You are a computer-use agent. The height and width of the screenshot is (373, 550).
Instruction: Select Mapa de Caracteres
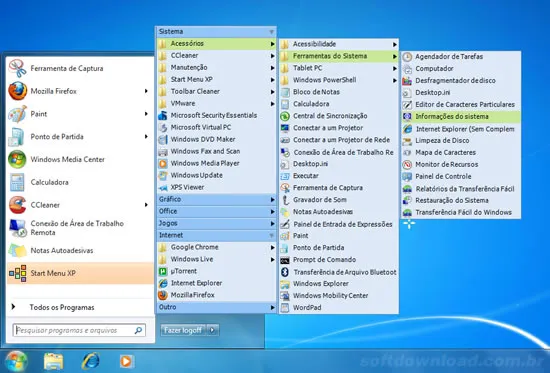[461, 153]
